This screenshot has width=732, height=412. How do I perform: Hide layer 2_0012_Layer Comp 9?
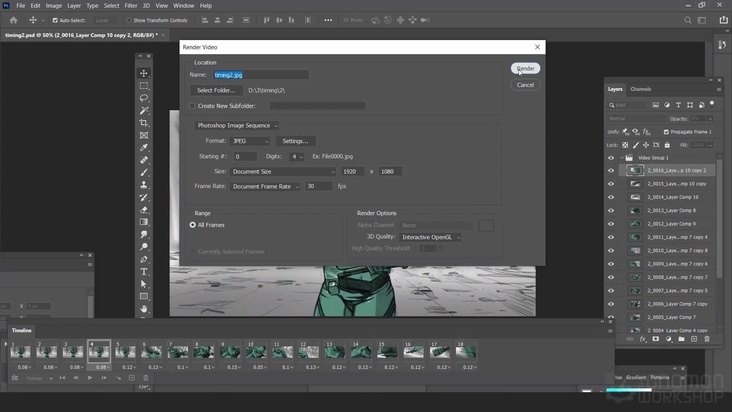pos(611,223)
